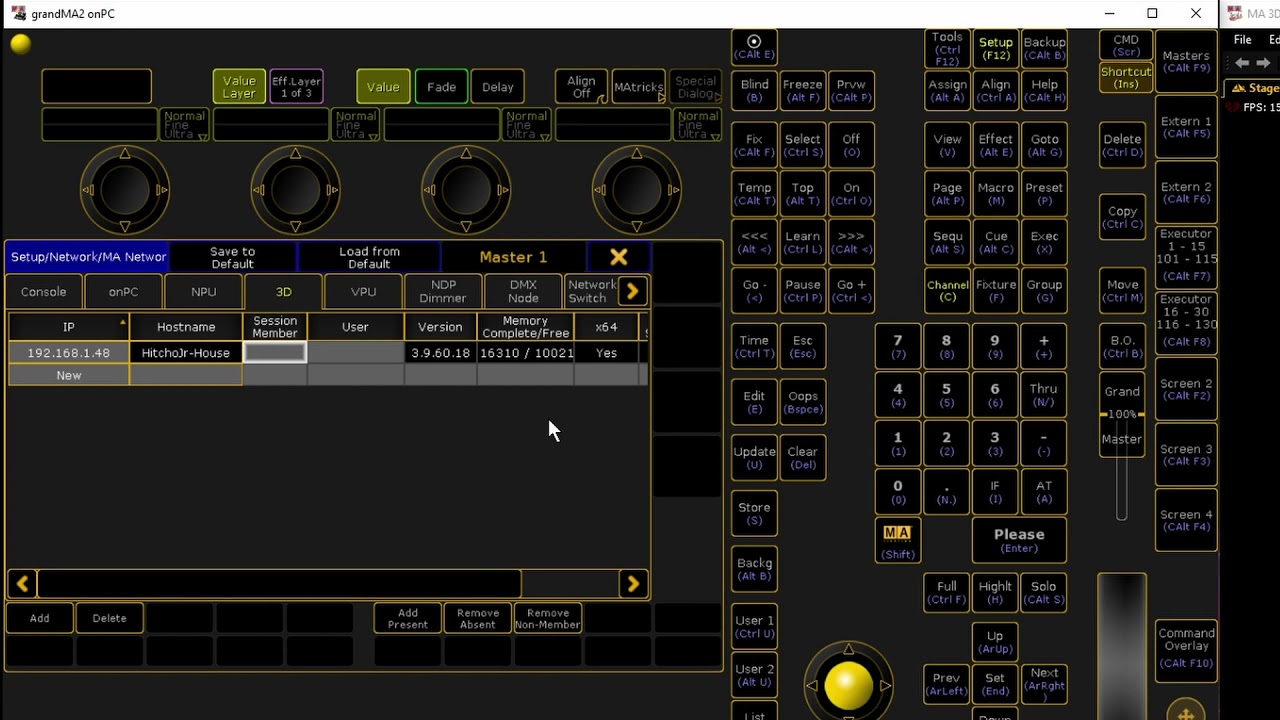Click the numeric keypad 7 key

pyautogui.click(x=897, y=347)
